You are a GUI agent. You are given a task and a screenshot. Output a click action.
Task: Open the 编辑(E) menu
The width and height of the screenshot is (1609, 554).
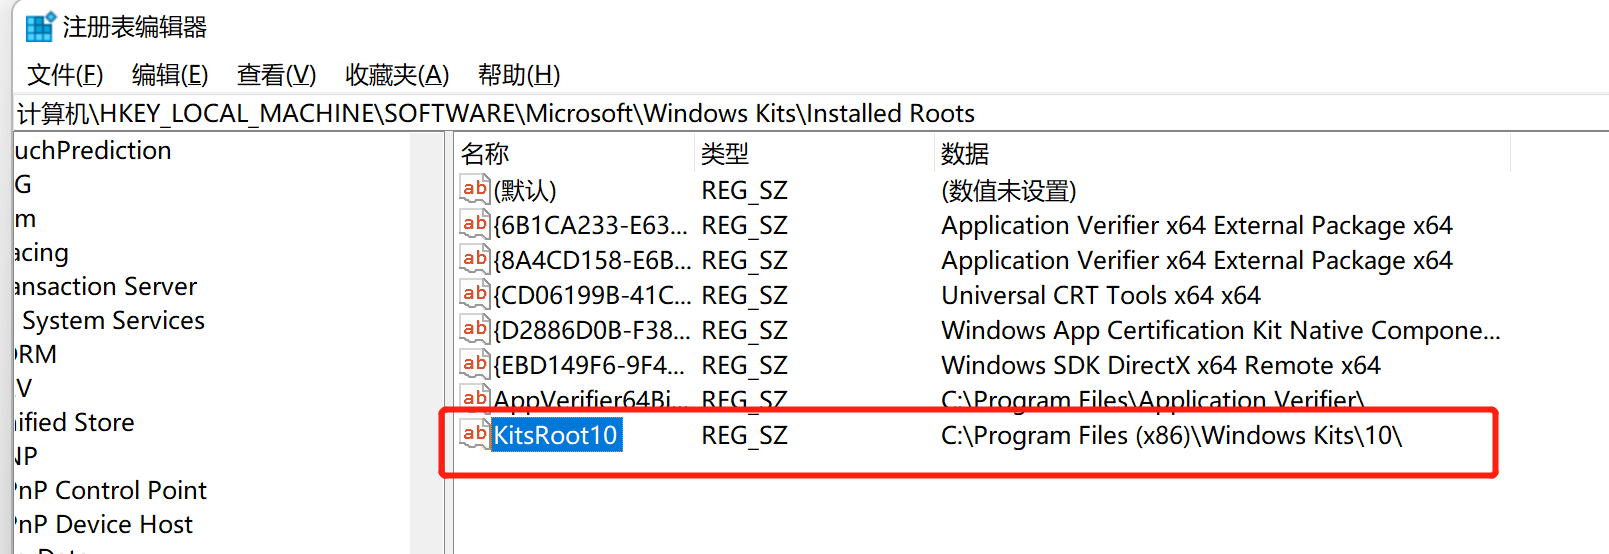[x=170, y=75]
